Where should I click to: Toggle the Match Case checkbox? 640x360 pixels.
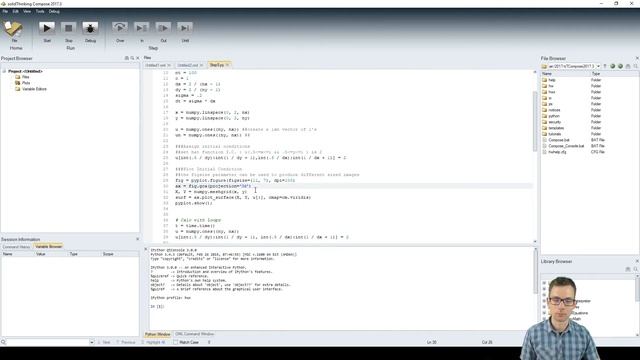176,342
